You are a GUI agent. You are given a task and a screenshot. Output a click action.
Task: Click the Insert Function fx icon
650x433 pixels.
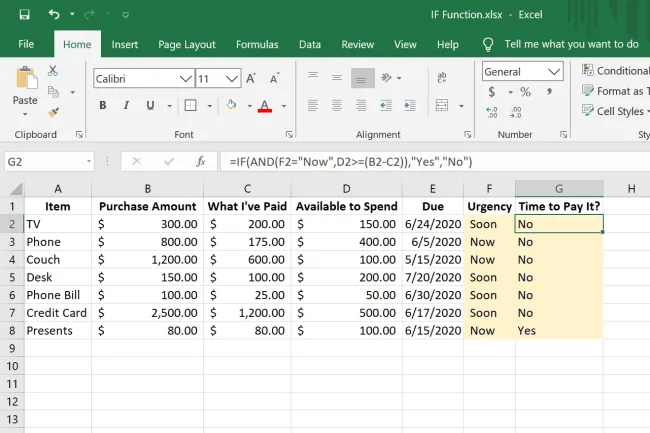pos(200,161)
